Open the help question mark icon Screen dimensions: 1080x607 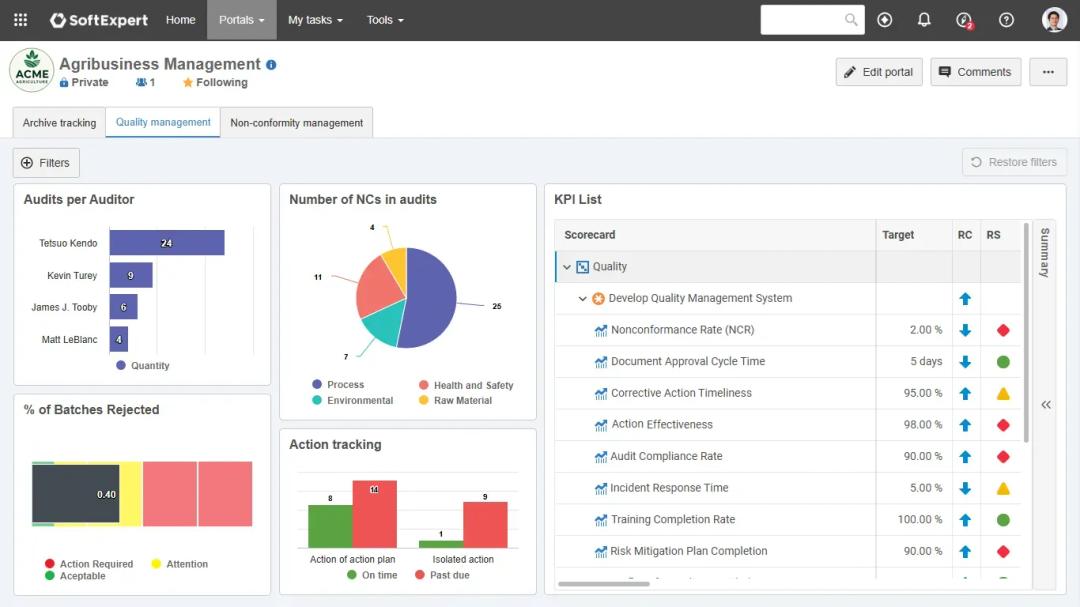[1006, 20]
